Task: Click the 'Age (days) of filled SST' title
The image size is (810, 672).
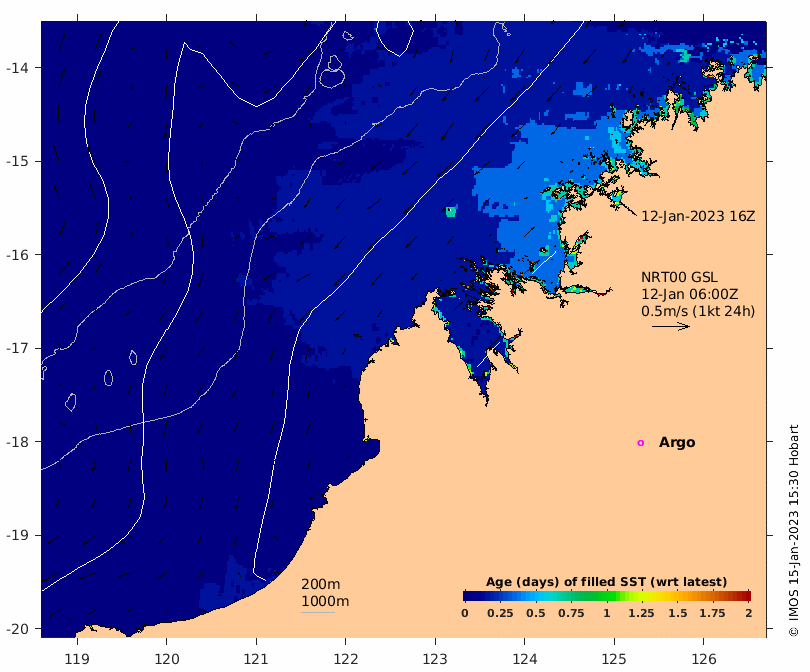Action: (x=606, y=582)
